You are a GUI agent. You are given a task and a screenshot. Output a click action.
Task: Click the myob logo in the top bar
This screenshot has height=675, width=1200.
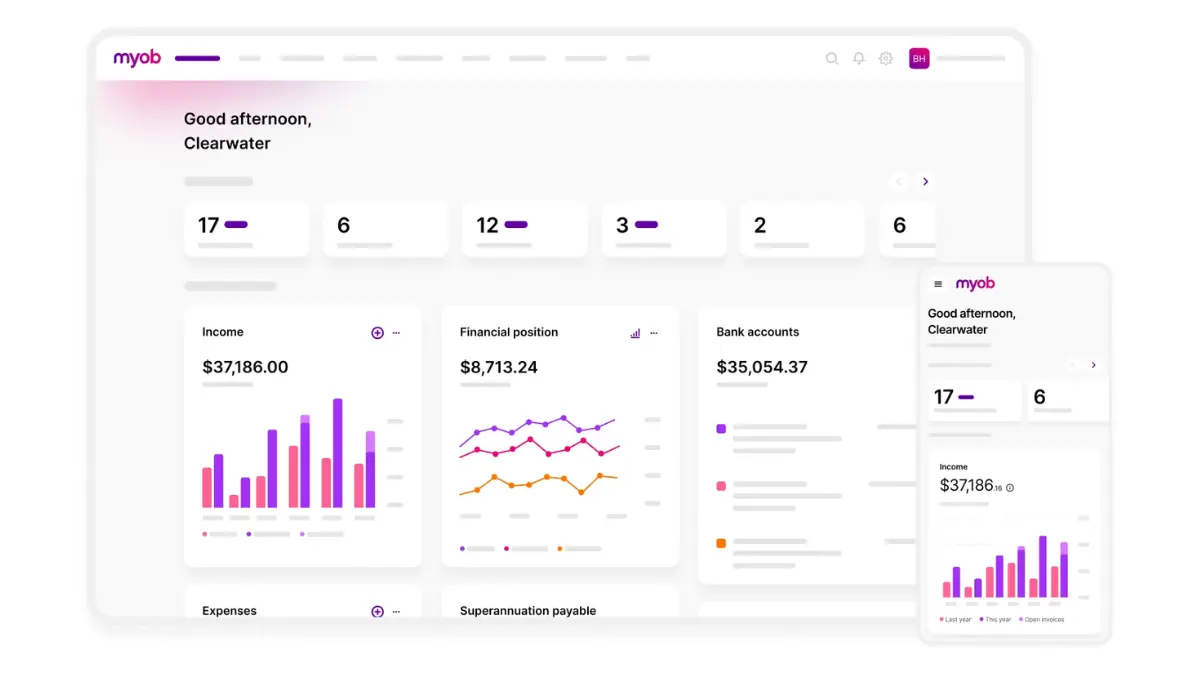click(x=136, y=58)
